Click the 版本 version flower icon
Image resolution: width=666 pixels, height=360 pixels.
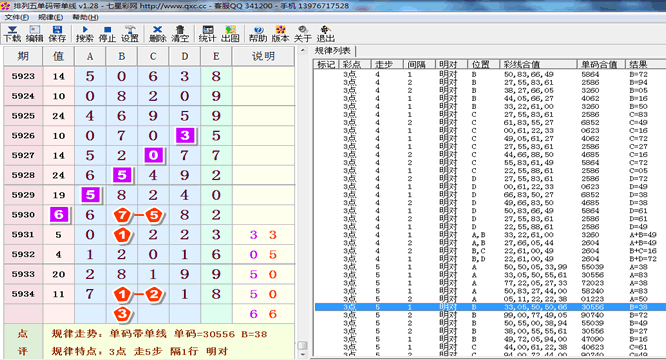280,34
